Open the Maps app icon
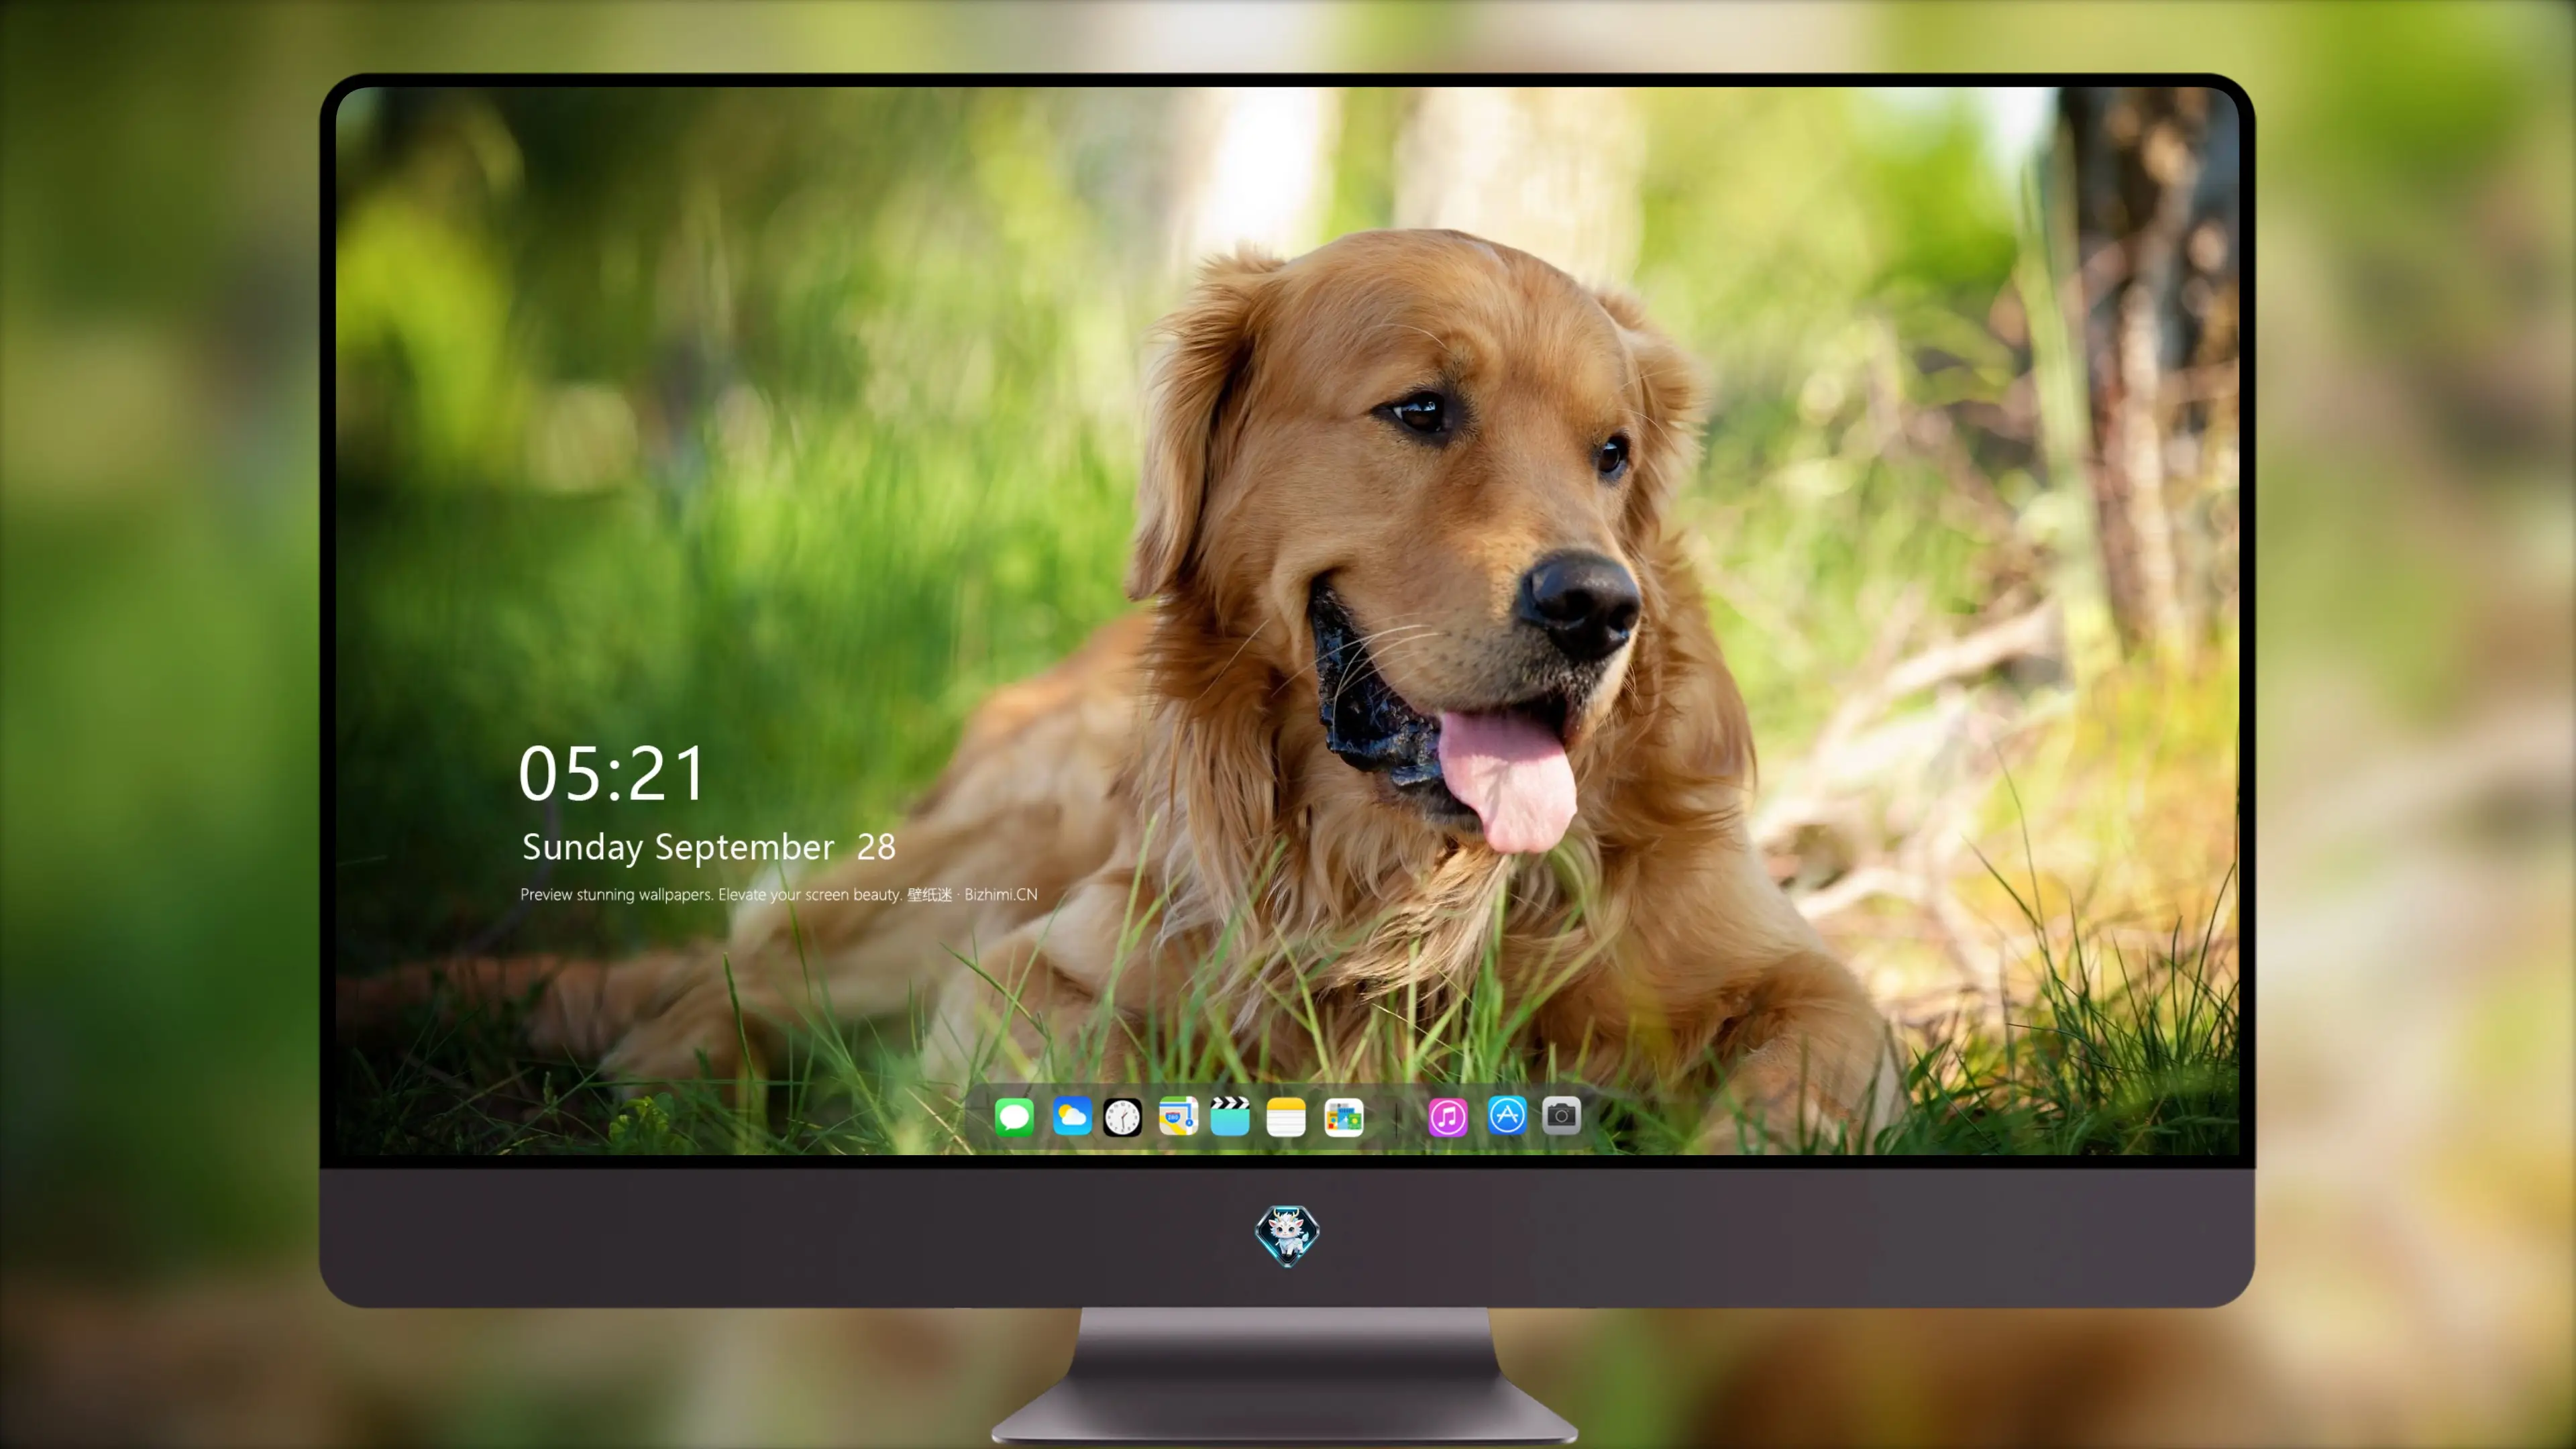The image size is (2576, 1449). coord(1178,1116)
